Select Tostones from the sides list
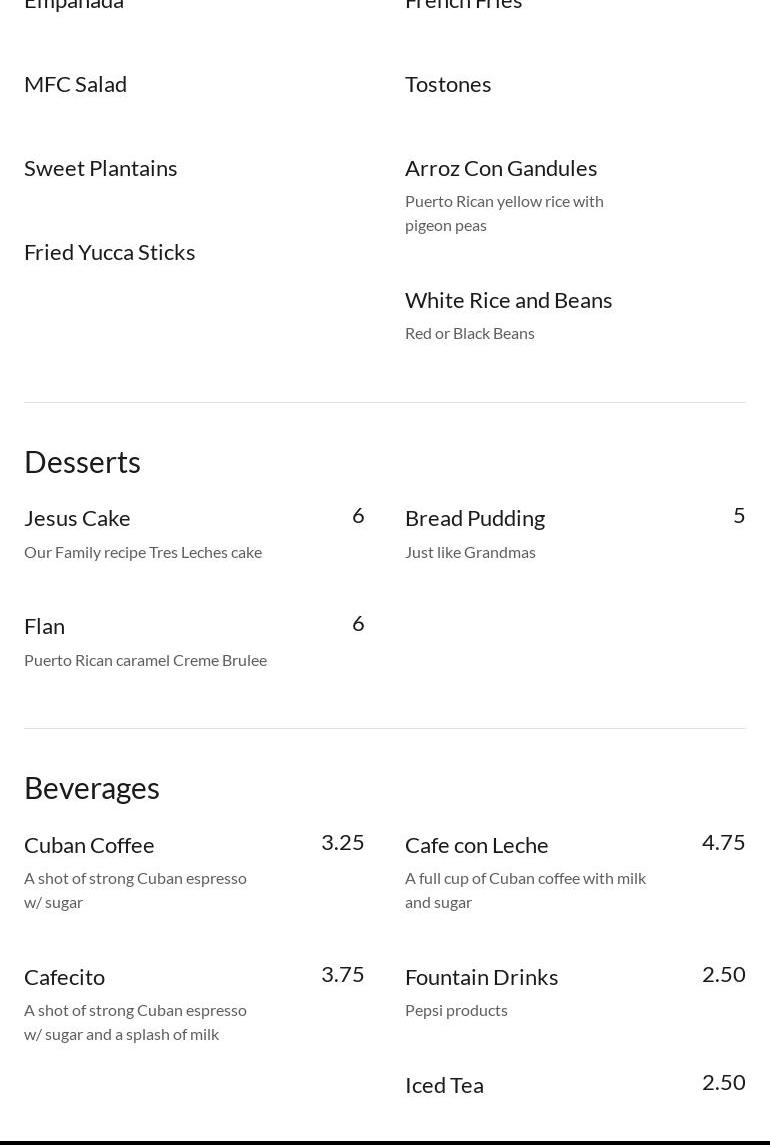This screenshot has height=1145, width=770. [448, 84]
